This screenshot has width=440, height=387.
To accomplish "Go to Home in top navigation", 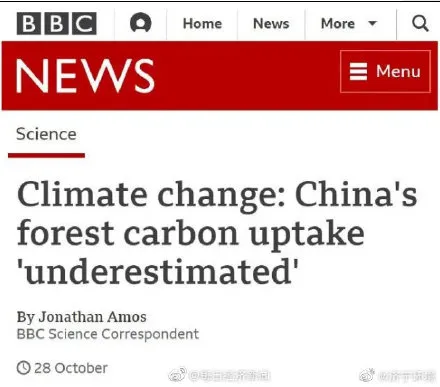I will (x=202, y=23).
